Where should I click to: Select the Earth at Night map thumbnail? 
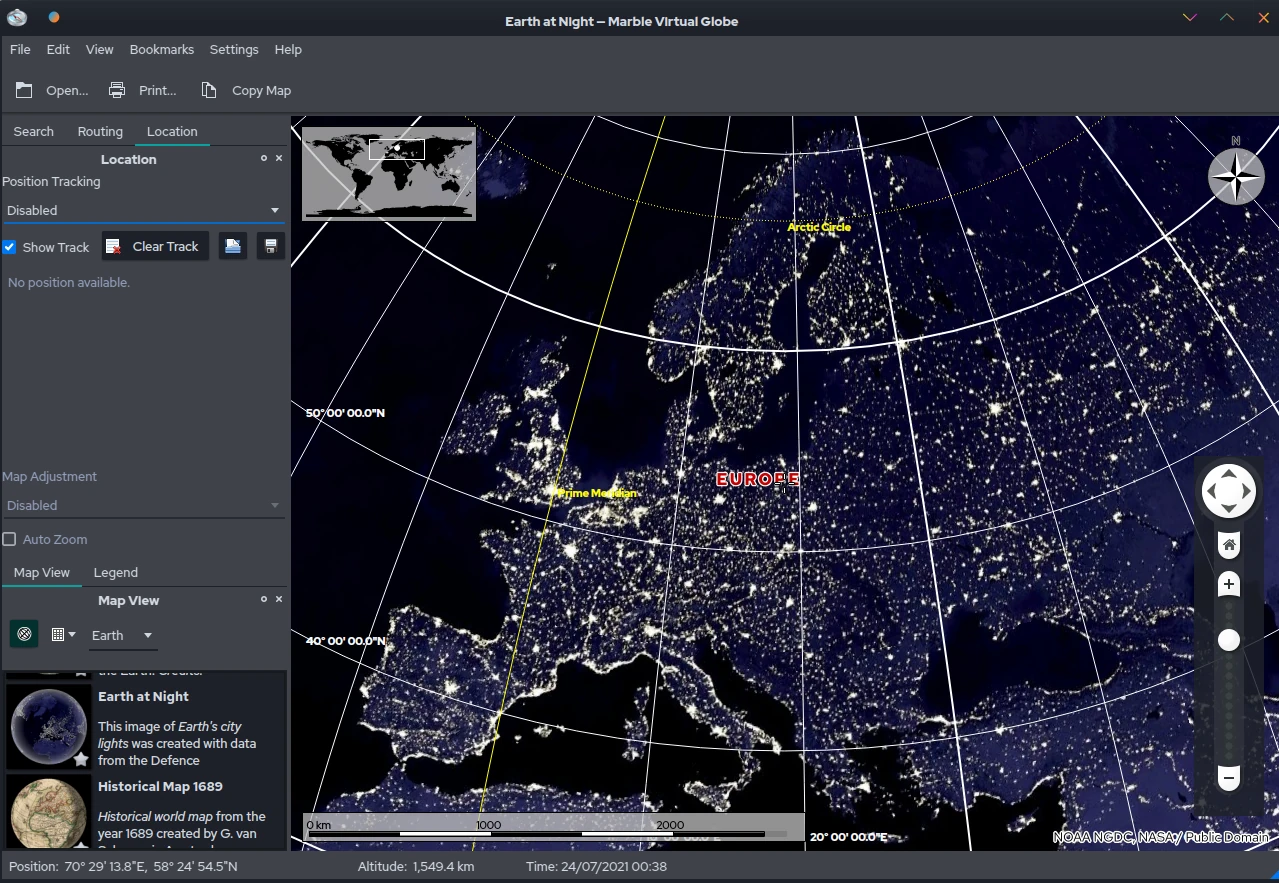(x=49, y=727)
